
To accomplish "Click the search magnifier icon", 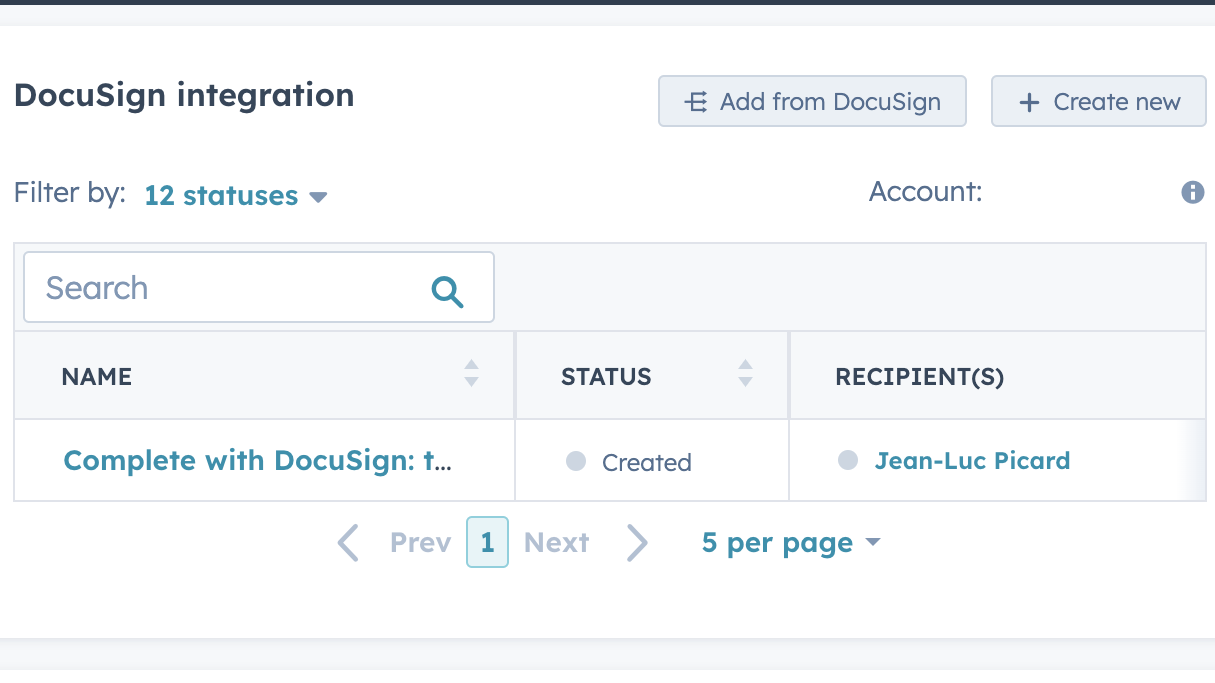I will (447, 291).
